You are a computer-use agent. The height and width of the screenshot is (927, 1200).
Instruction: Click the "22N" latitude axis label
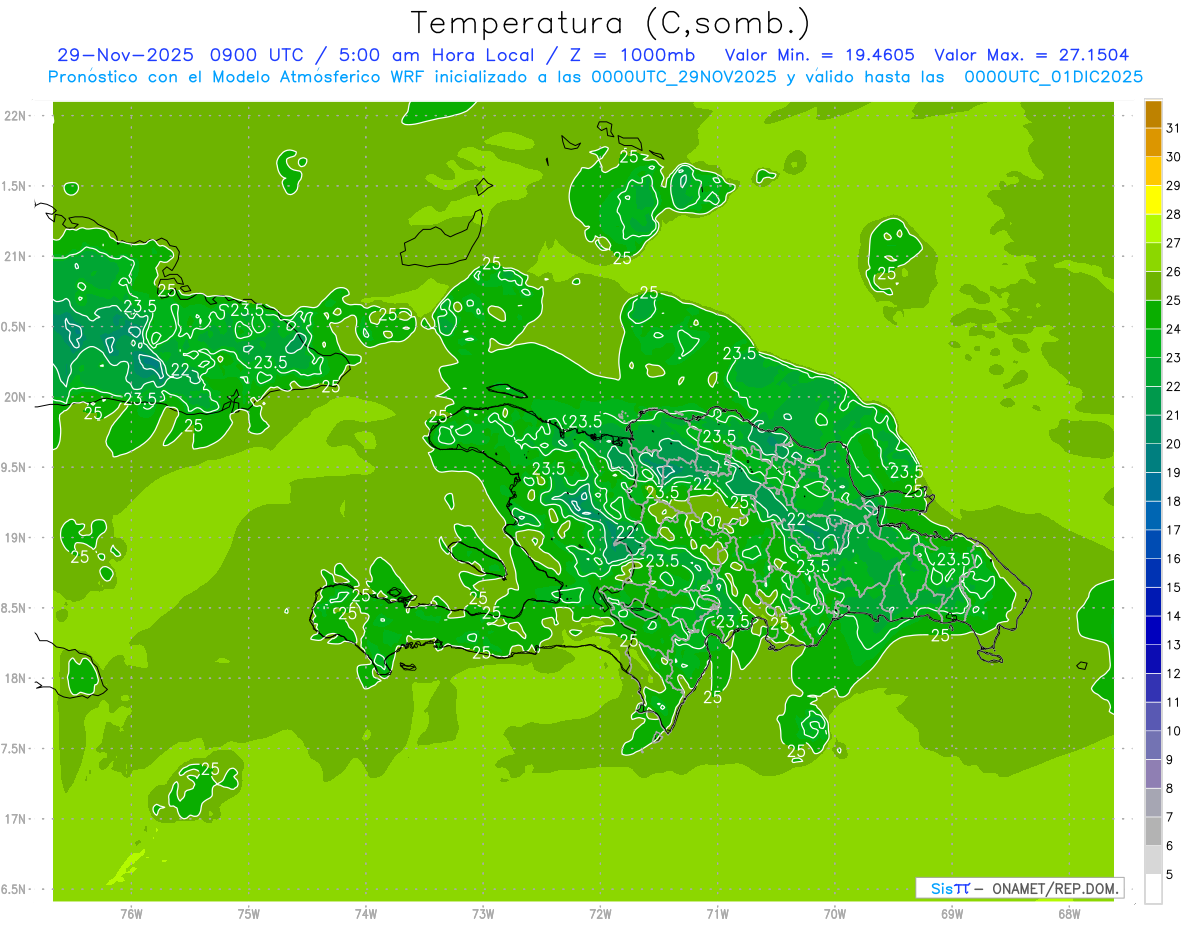click(x=15, y=115)
